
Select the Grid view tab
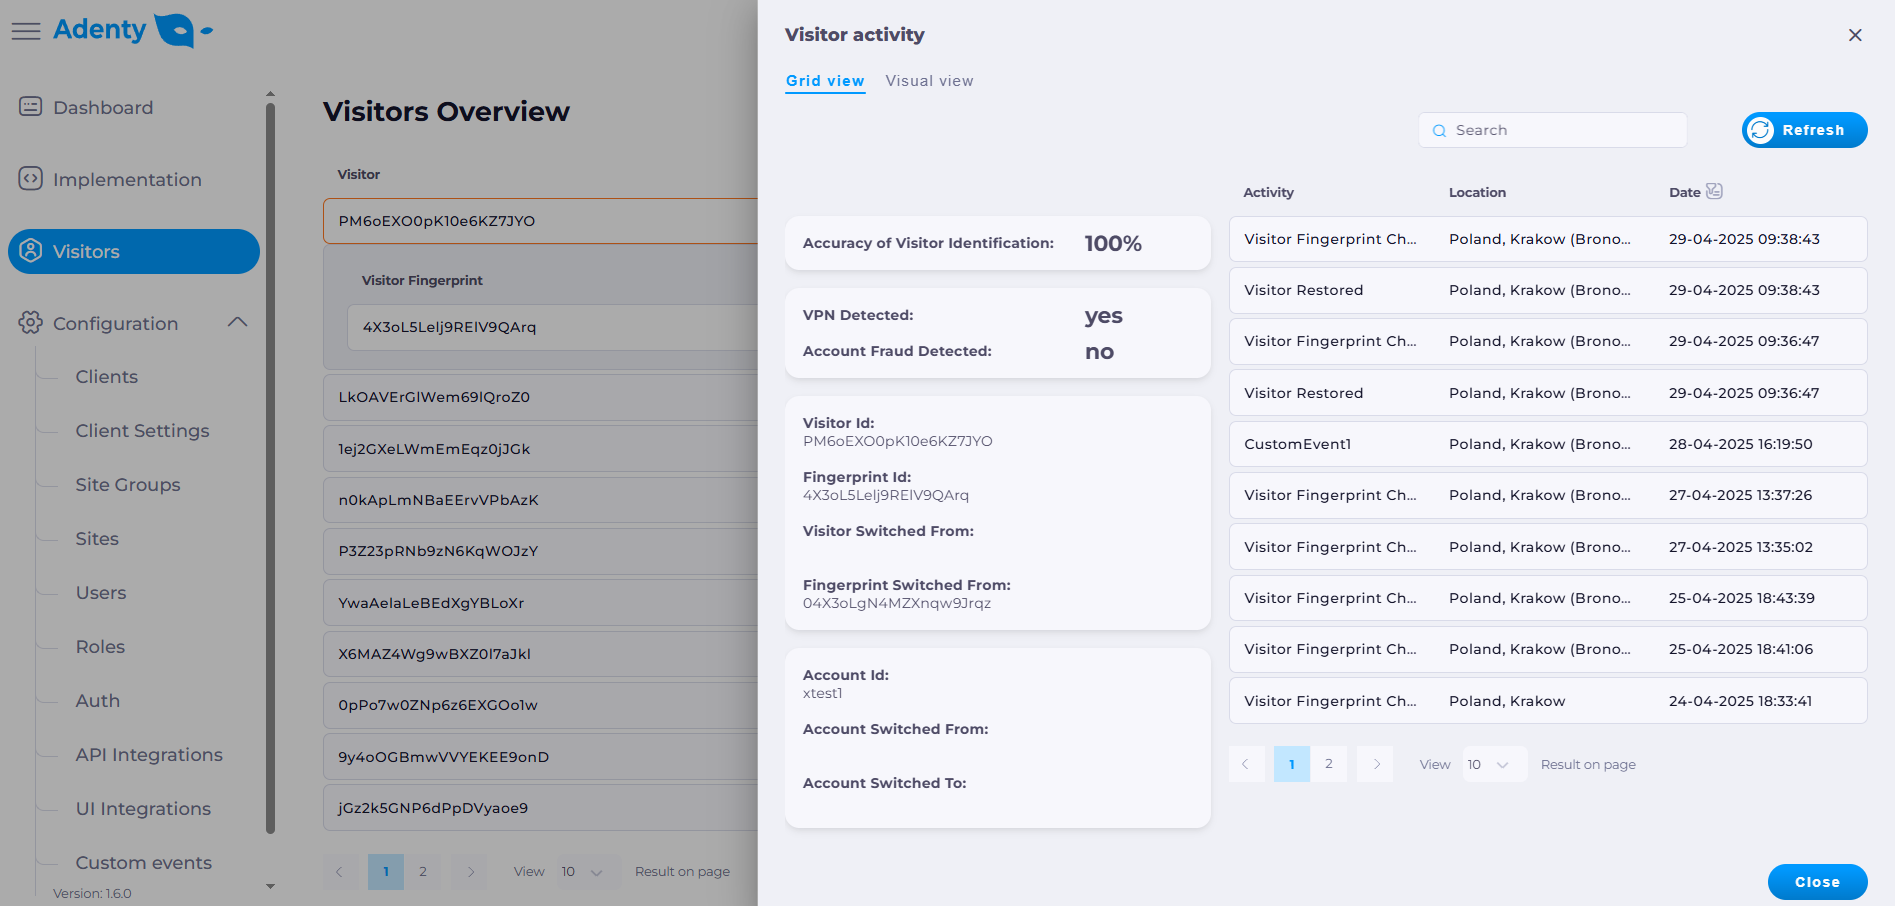825,81
